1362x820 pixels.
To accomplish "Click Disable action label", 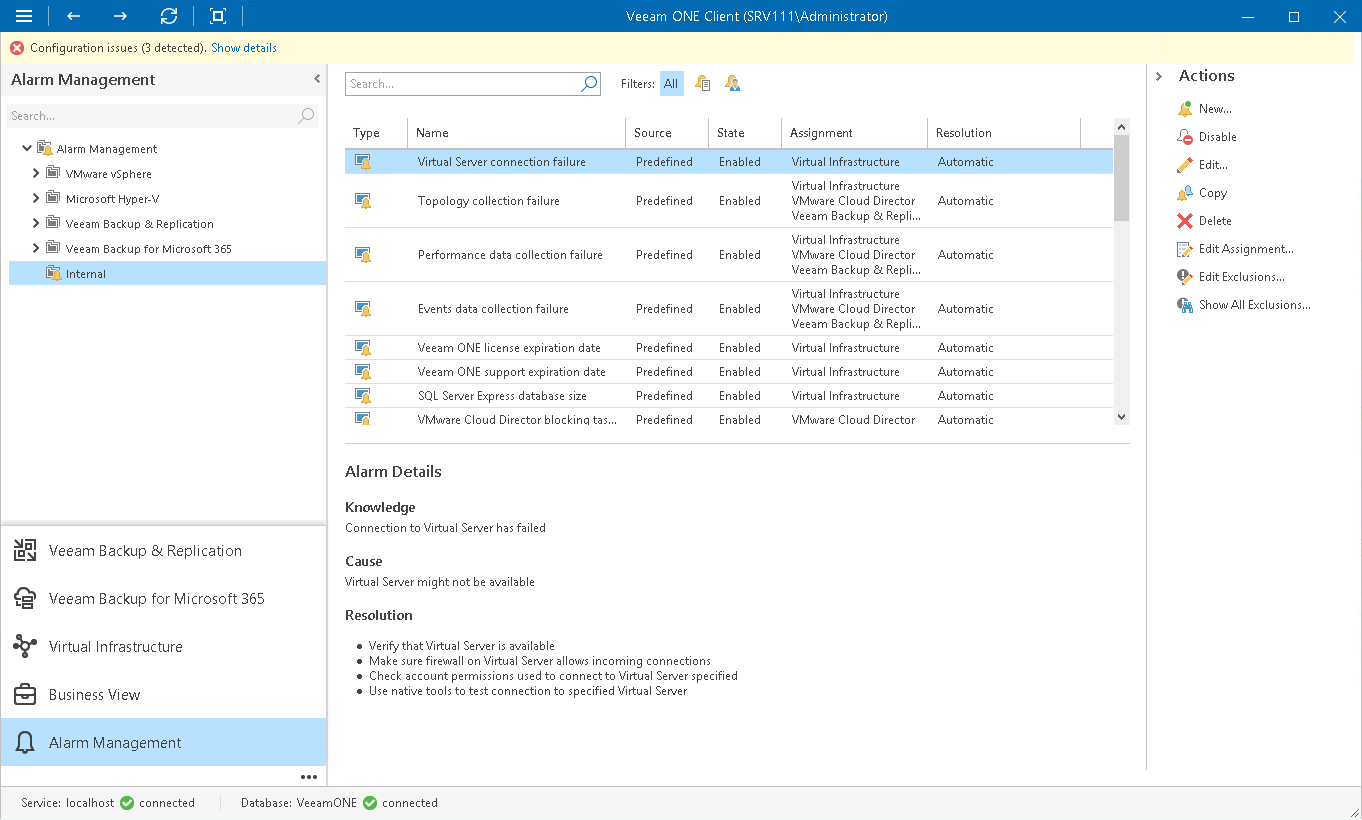I will 1218,137.
